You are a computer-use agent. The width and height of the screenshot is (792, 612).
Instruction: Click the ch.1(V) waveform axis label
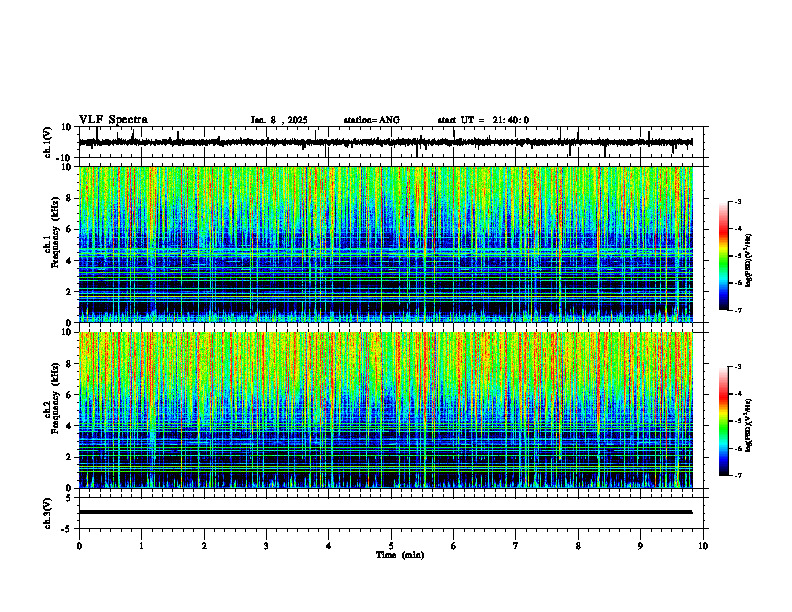click(48, 142)
